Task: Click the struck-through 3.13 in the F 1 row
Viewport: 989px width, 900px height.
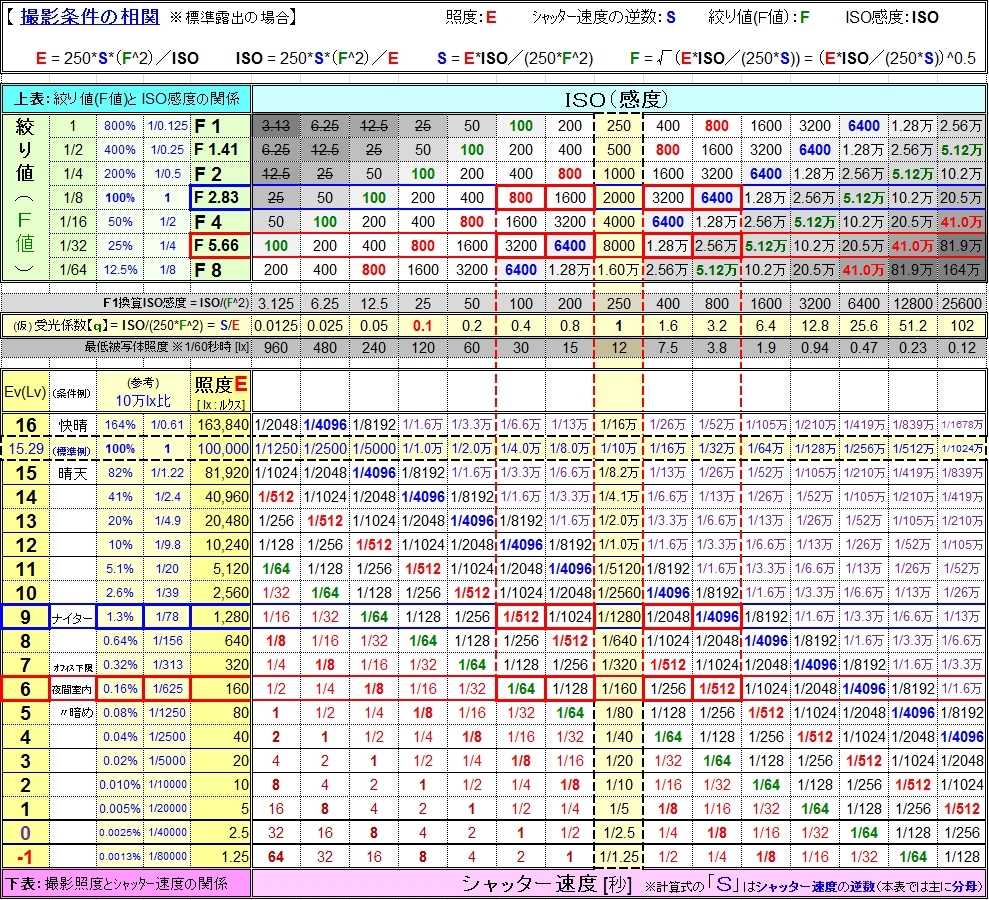Action: (x=276, y=126)
